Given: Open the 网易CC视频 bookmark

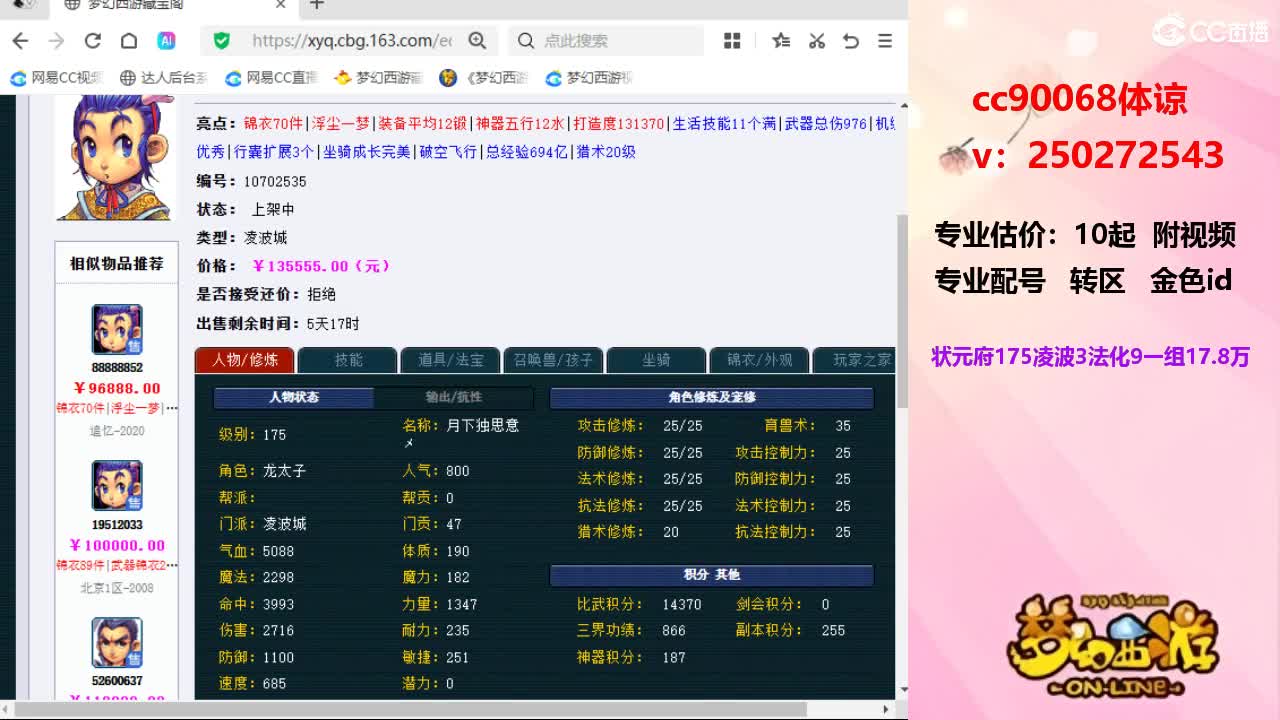Looking at the screenshot, I should pyautogui.click(x=57, y=78).
